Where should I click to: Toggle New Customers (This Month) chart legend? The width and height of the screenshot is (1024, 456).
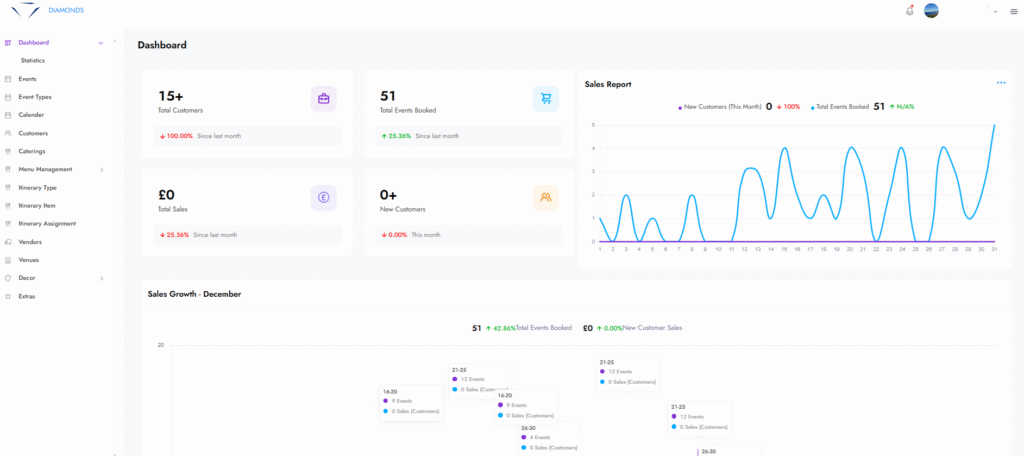(721, 106)
